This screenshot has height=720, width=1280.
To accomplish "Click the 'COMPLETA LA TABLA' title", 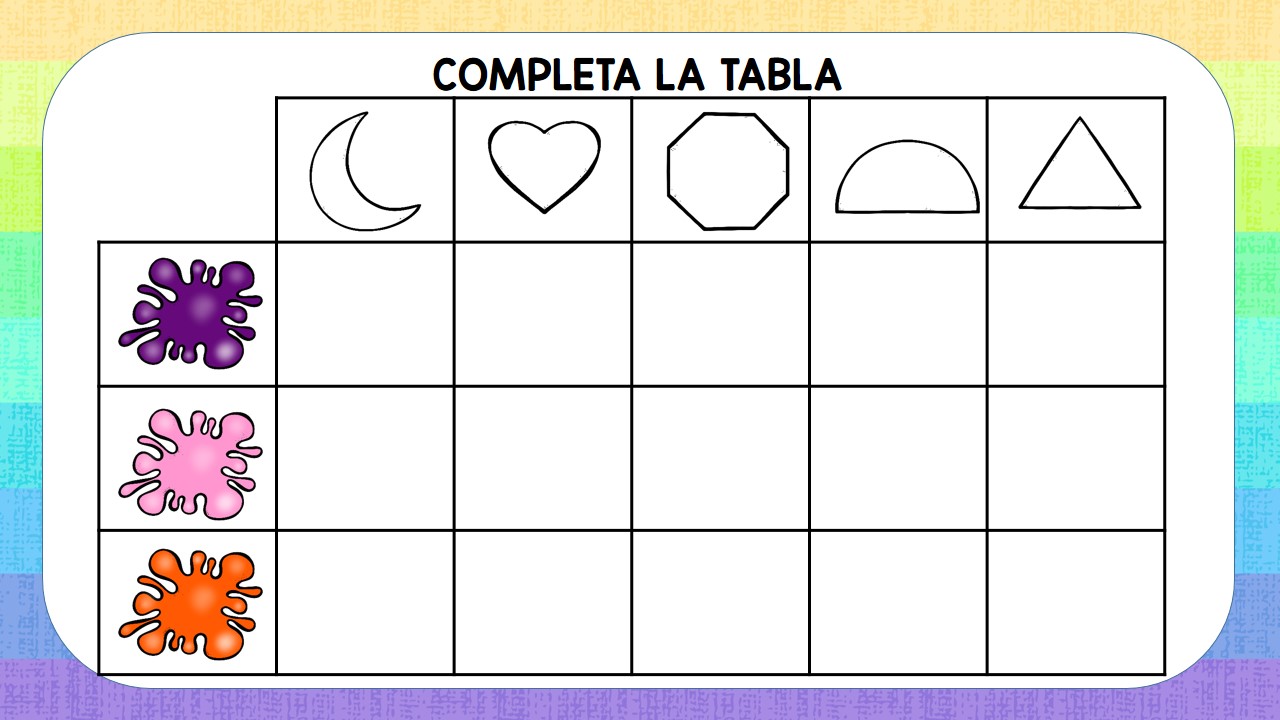I will pos(638,75).
